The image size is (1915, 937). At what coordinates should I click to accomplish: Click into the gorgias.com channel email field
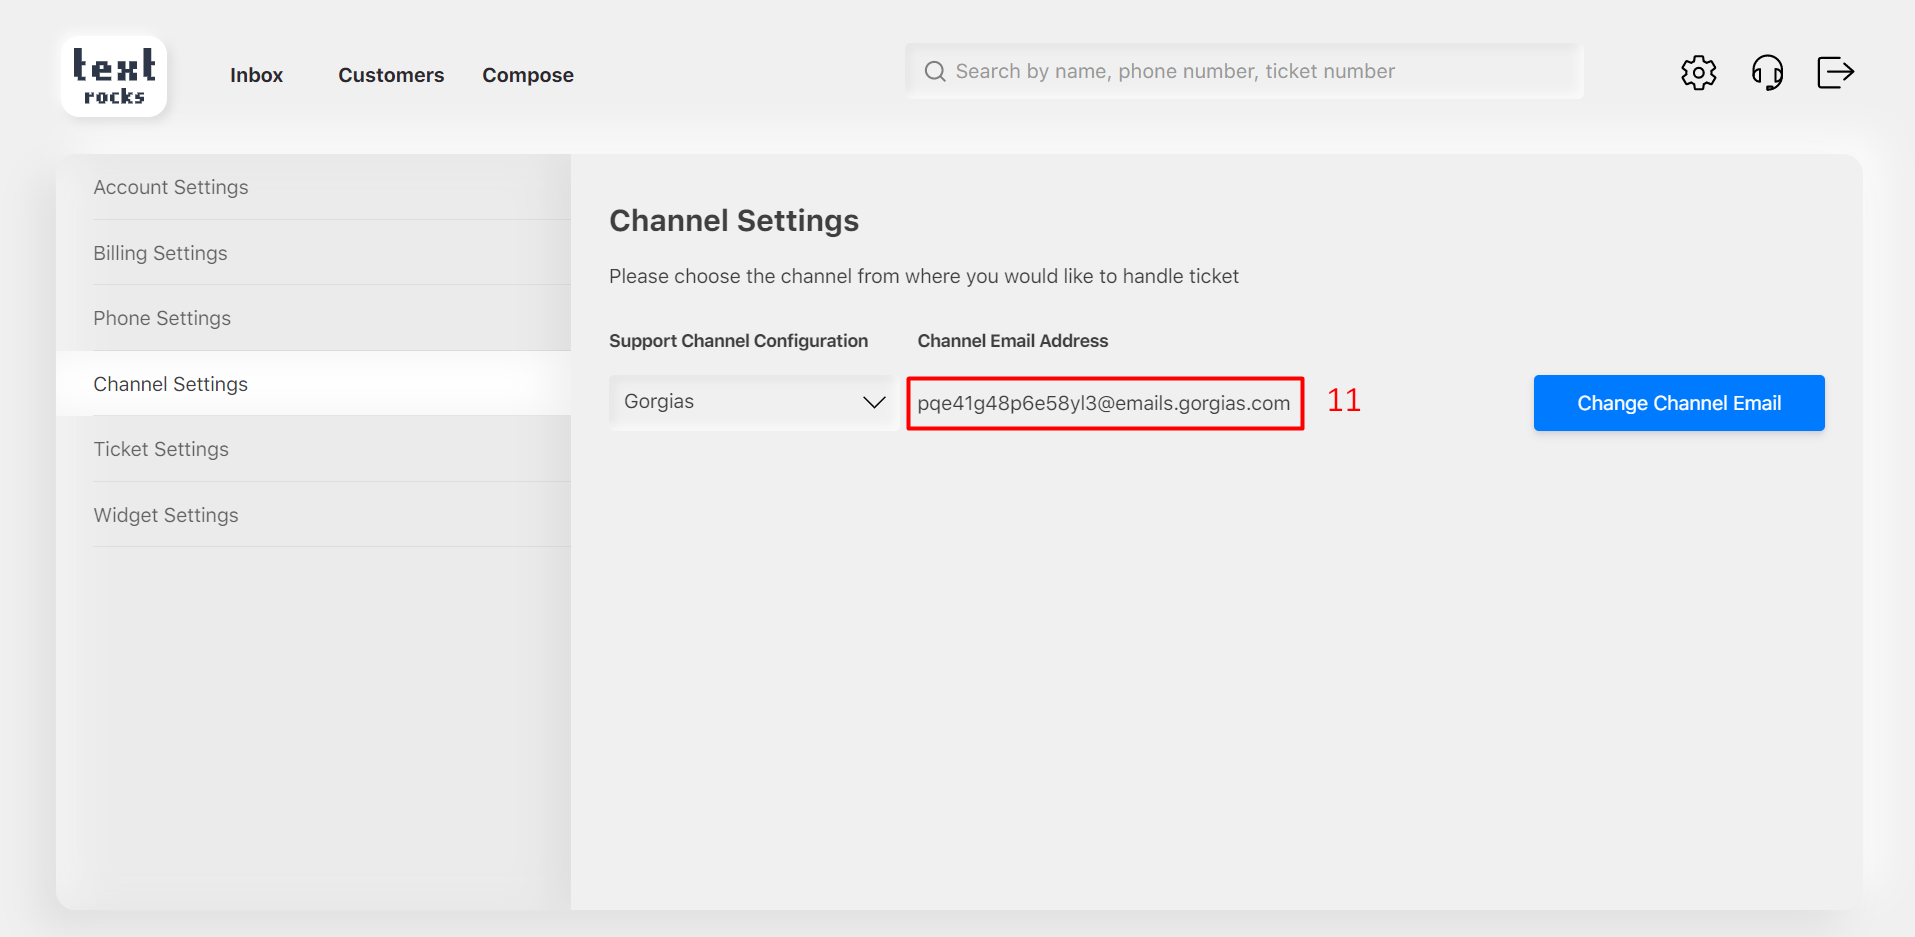click(1104, 403)
